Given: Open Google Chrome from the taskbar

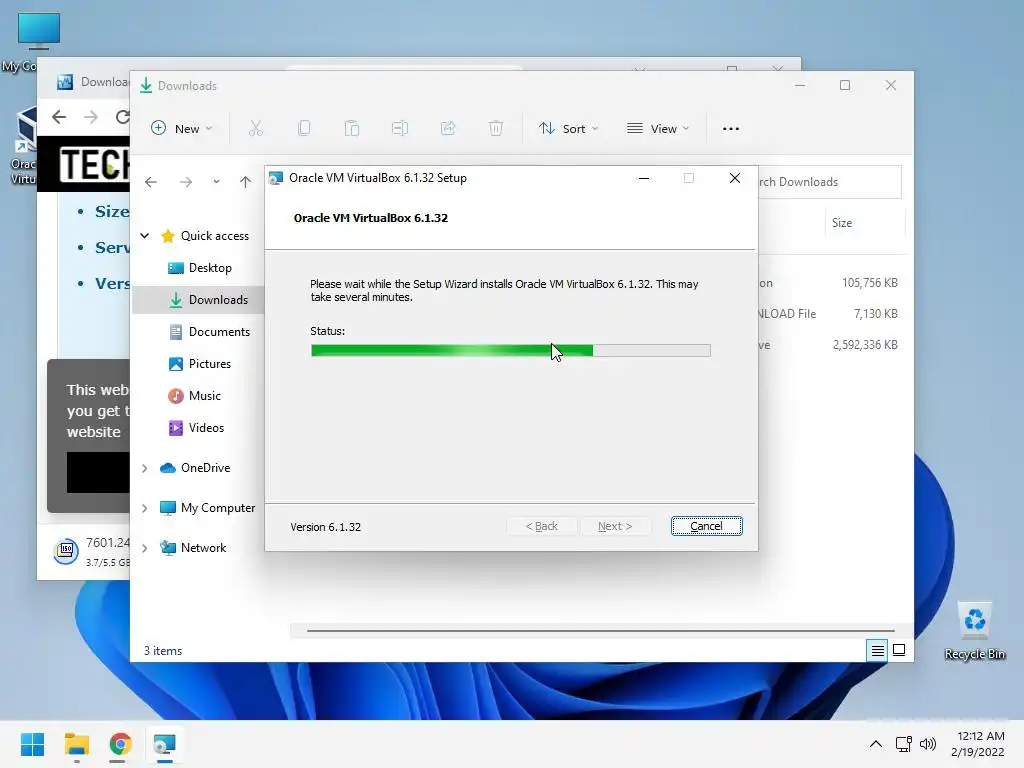Looking at the screenshot, I should pos(120,744).
